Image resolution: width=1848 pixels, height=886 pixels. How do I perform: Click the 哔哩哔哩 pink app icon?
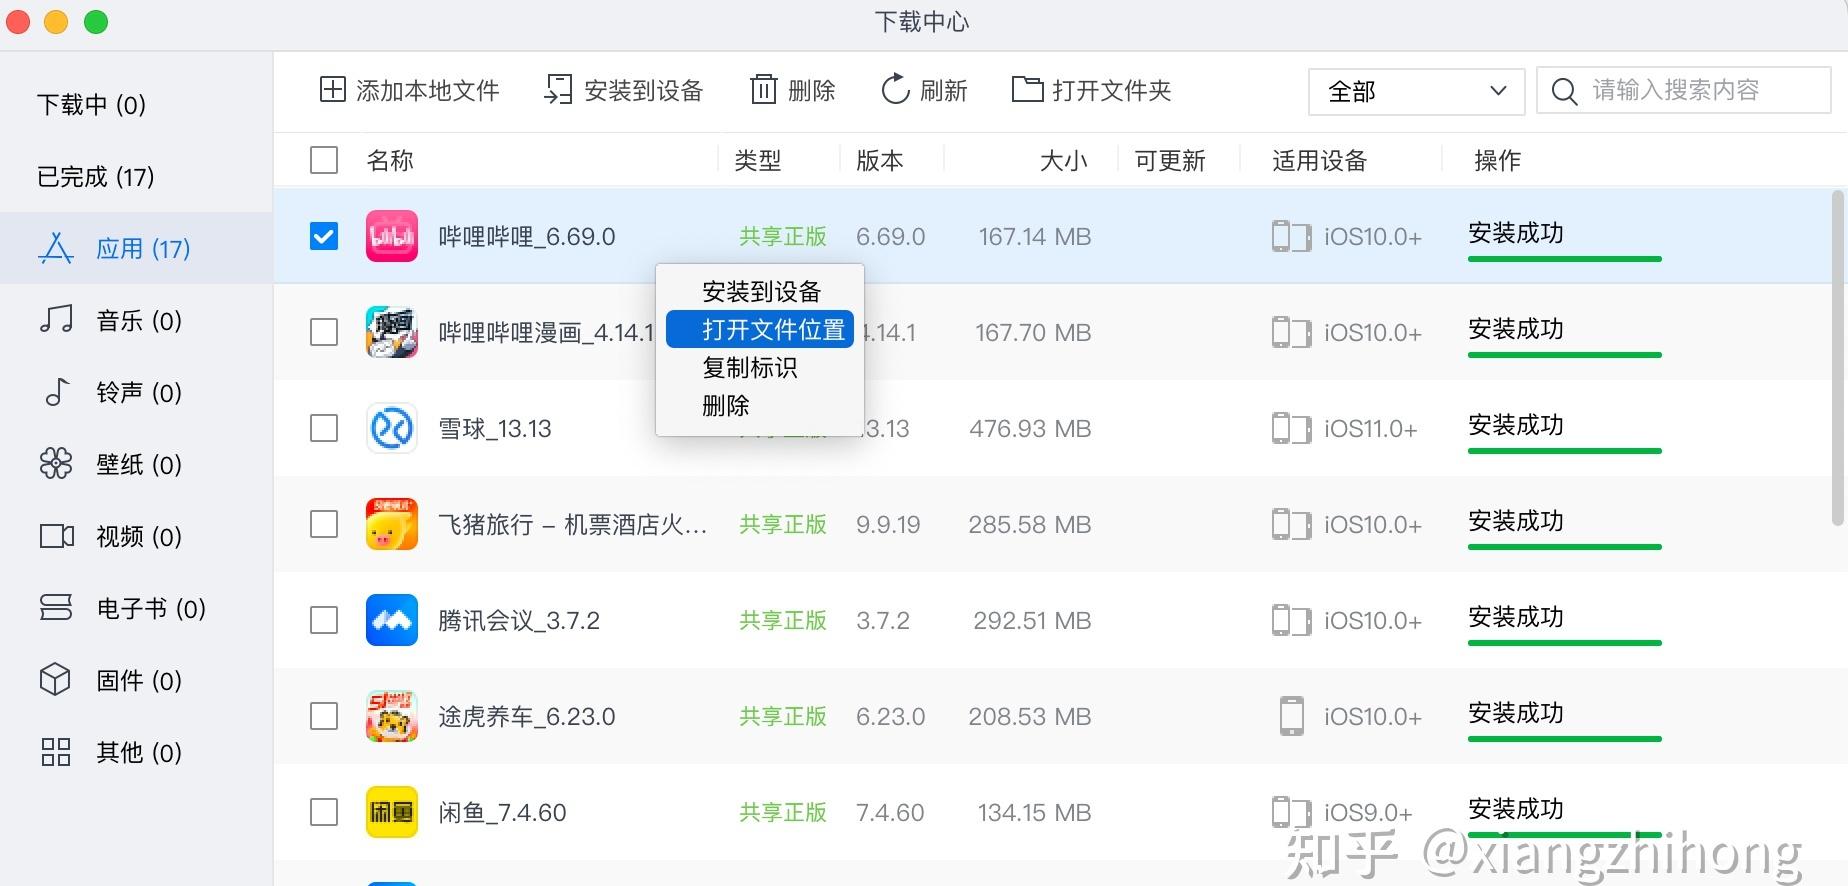click(x=392, y=236)
